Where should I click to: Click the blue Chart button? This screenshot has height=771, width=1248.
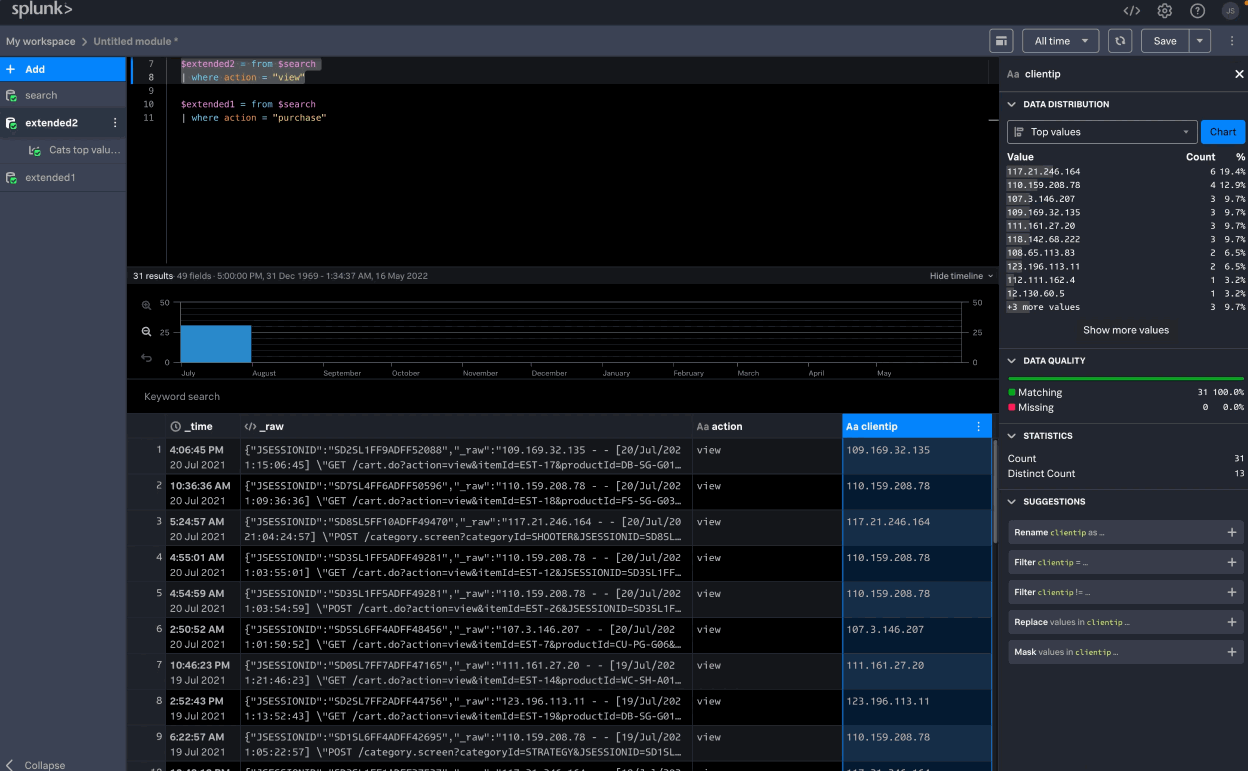[1222, 132]
